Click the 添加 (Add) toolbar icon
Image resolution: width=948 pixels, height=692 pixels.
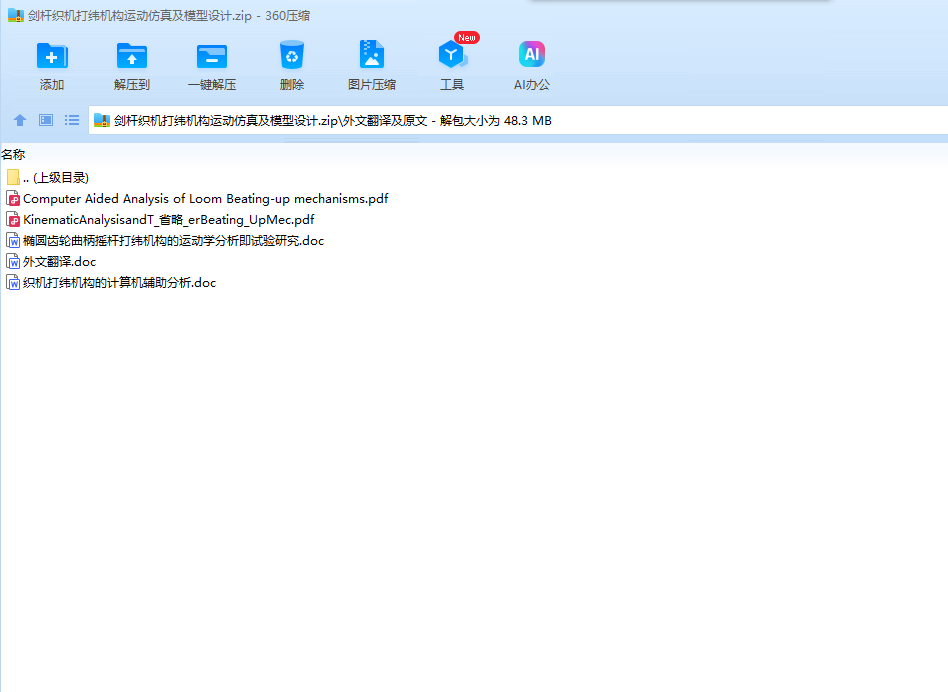52,56
